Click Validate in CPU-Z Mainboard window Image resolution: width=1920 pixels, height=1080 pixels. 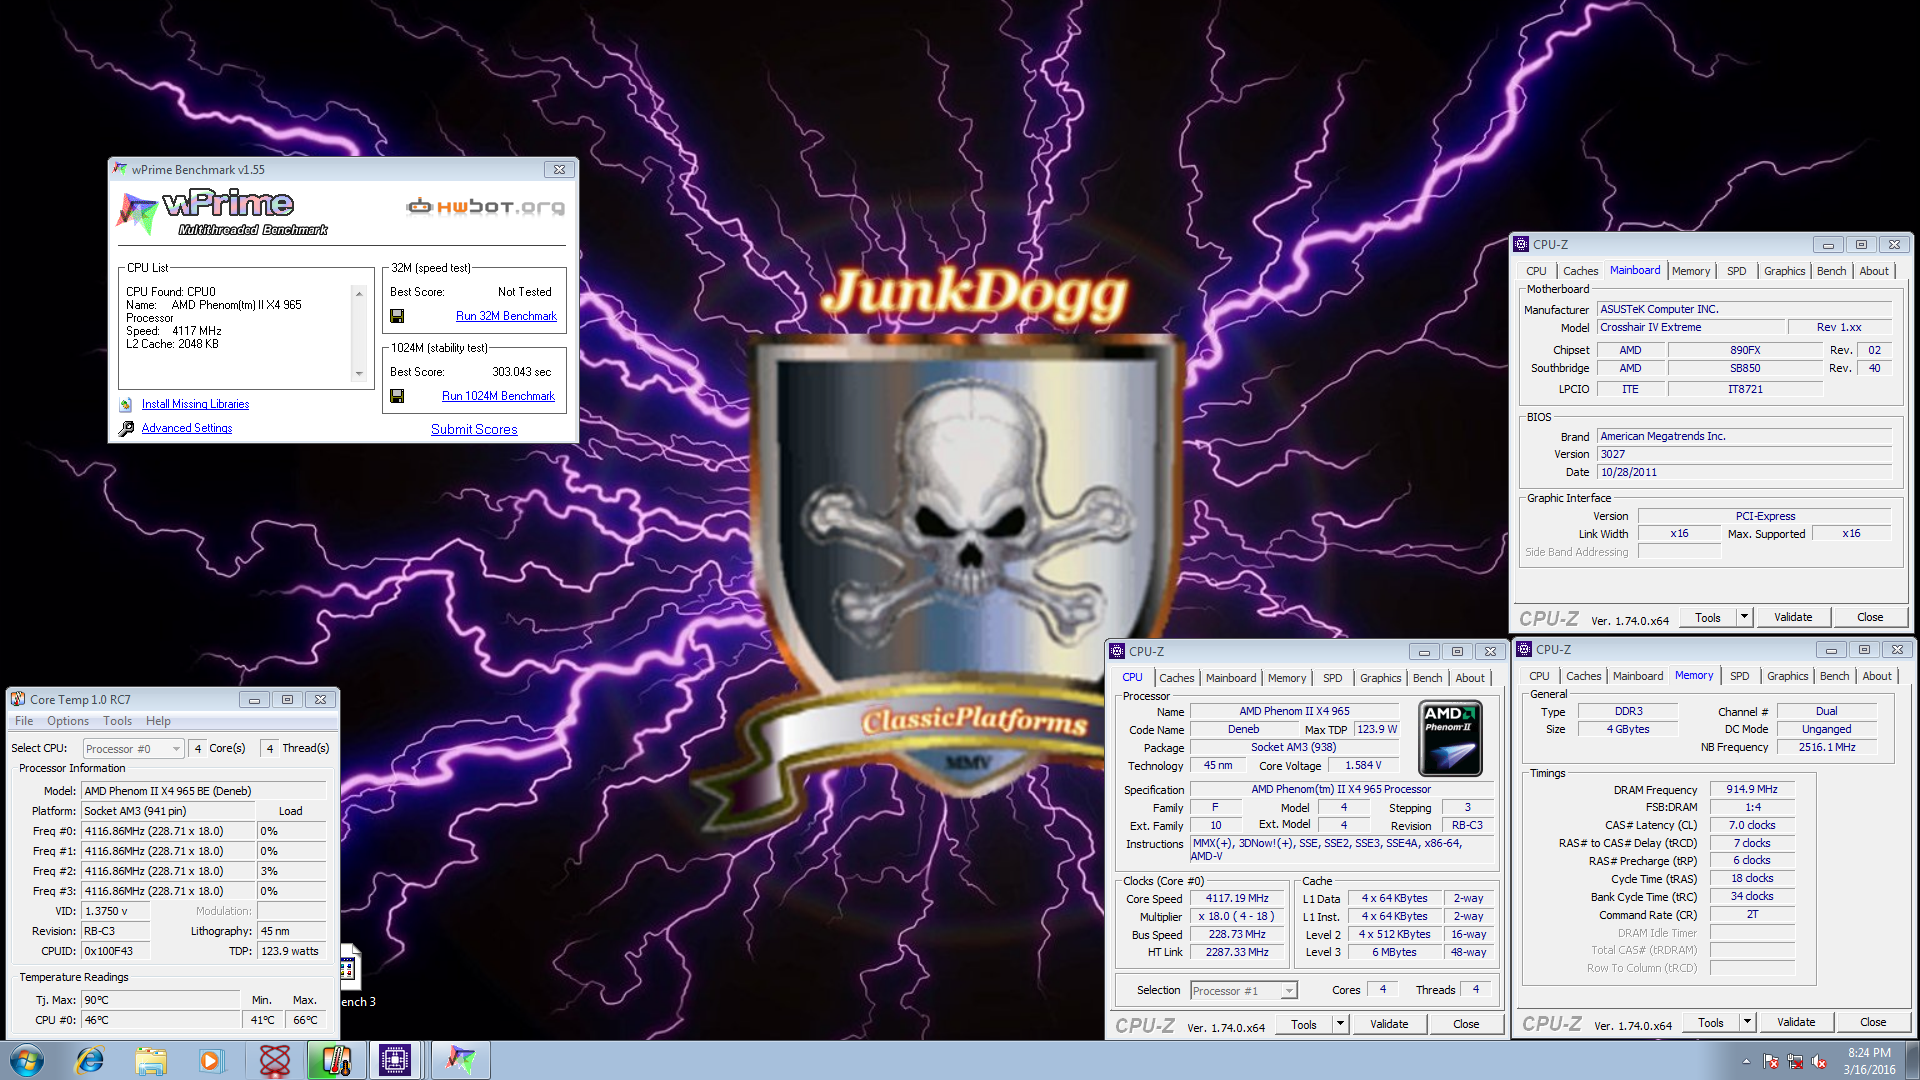pos(1793,617)
